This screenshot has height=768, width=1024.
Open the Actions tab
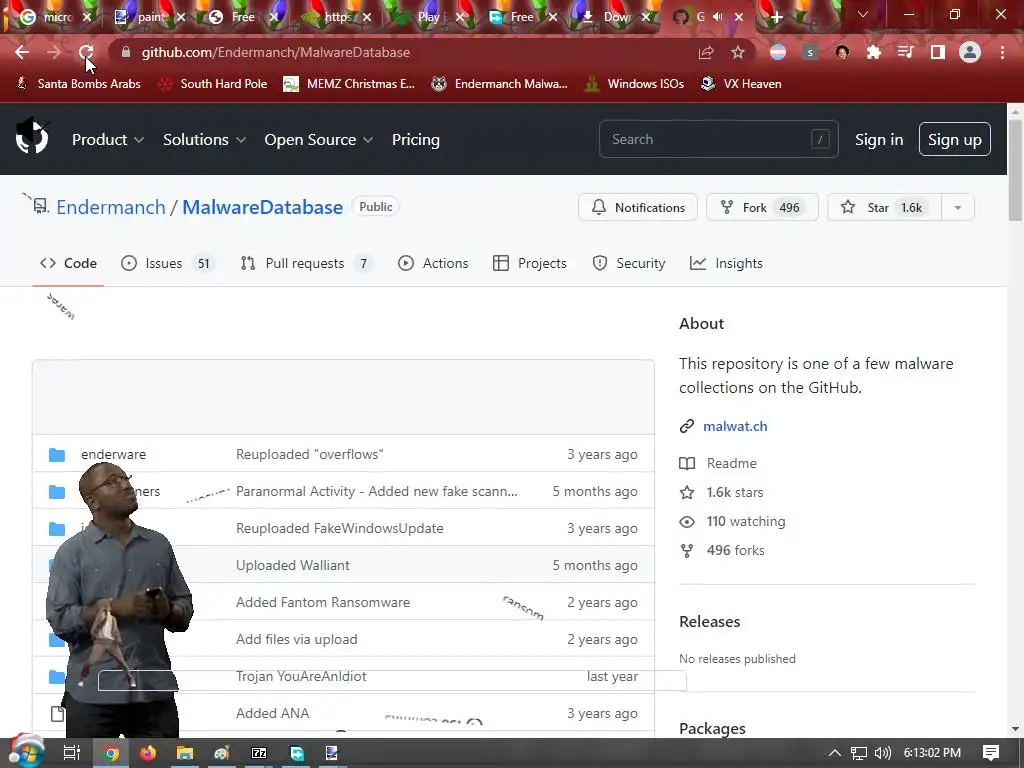point(434,263)
